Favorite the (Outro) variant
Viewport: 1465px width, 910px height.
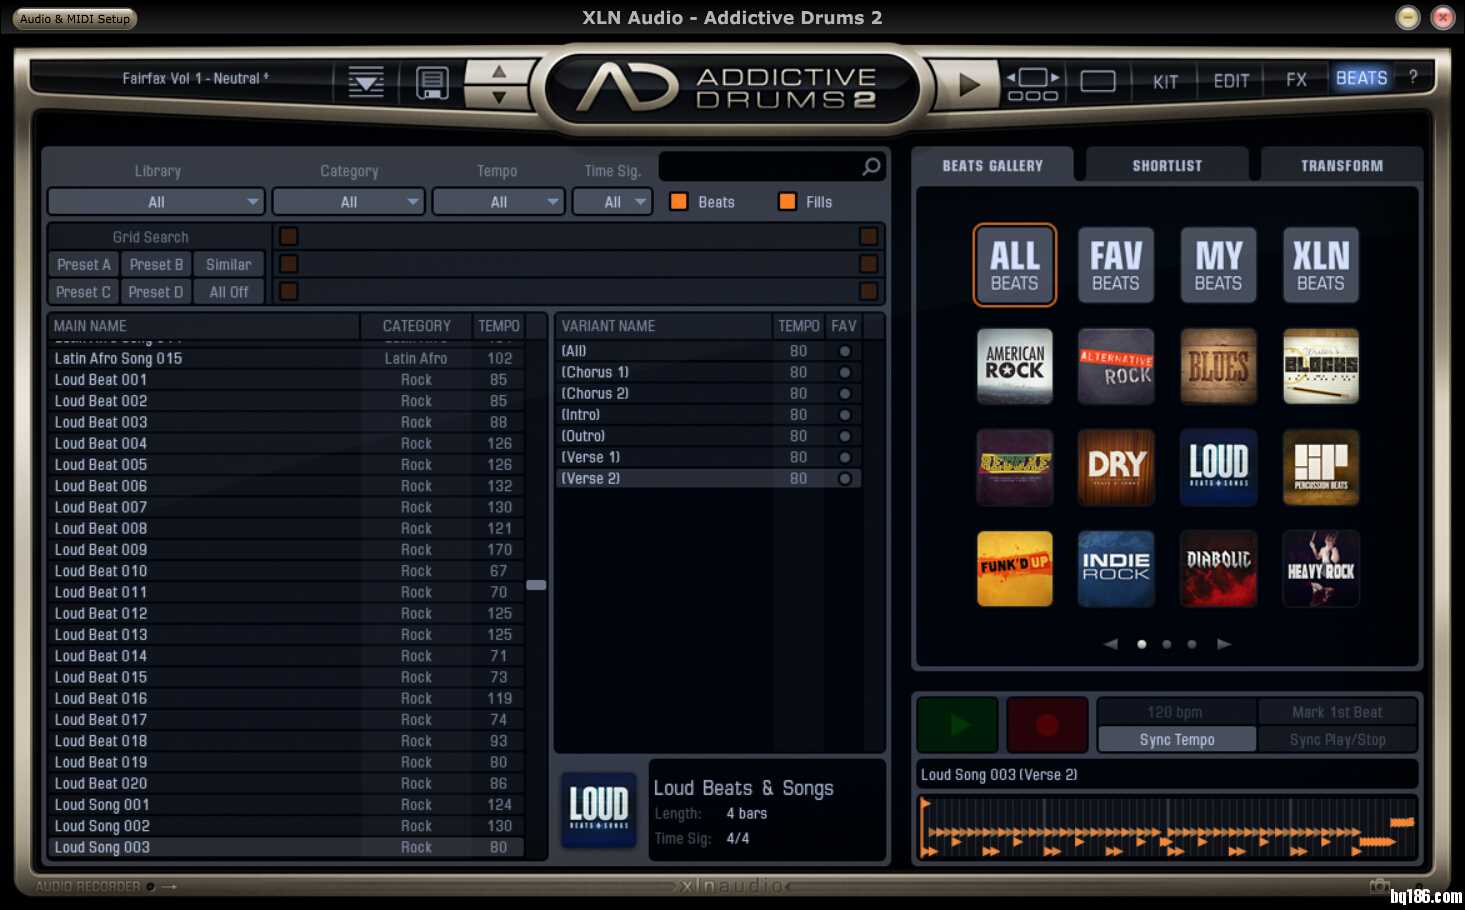(x=845, y=436)
